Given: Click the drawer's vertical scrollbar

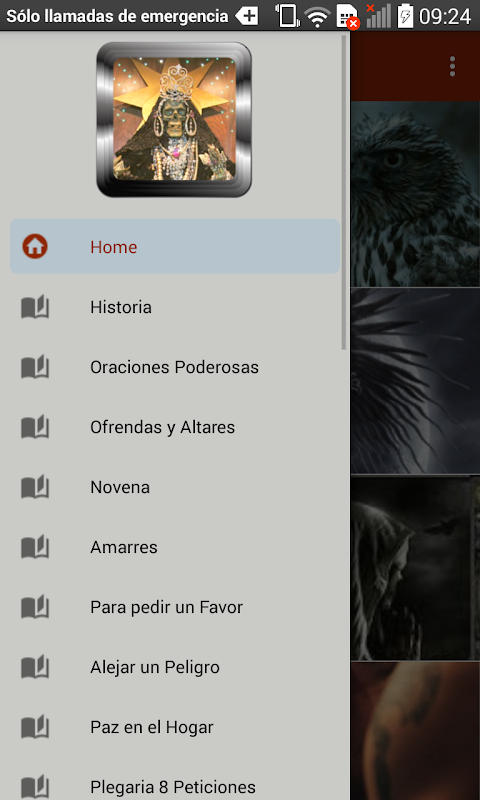Looking at the screenshot, I should point(344,192).
